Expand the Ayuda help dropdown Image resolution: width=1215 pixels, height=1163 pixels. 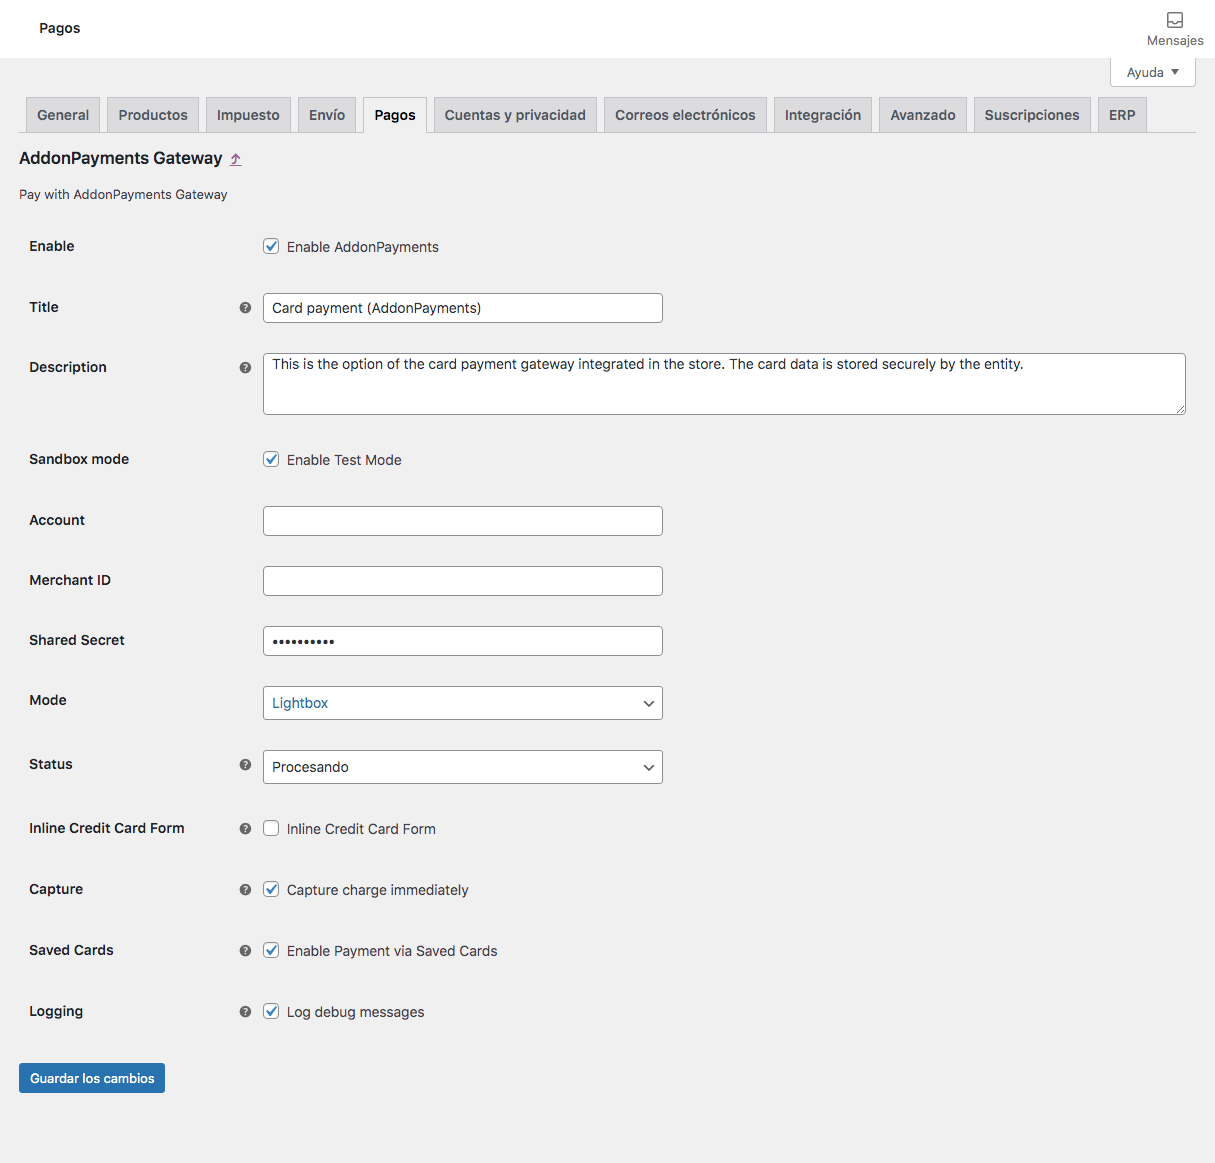[1152, 72]
